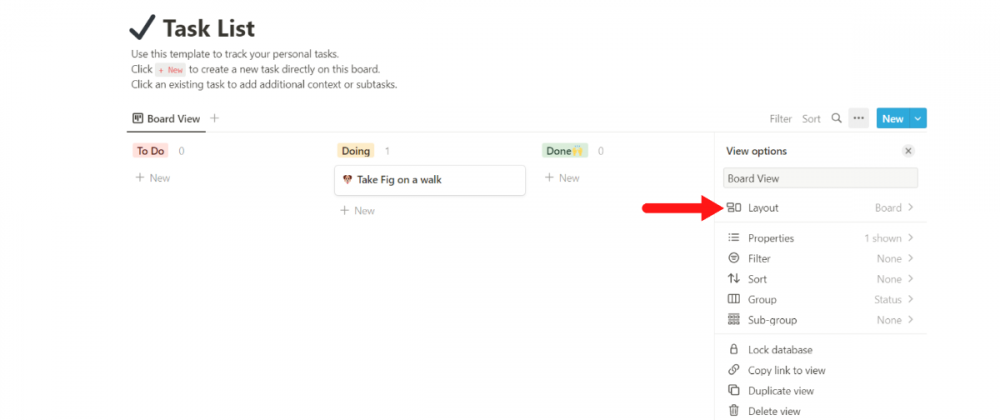Click the Layout icon in View options
Screen dimensions: 1000x420
(734, 208)
